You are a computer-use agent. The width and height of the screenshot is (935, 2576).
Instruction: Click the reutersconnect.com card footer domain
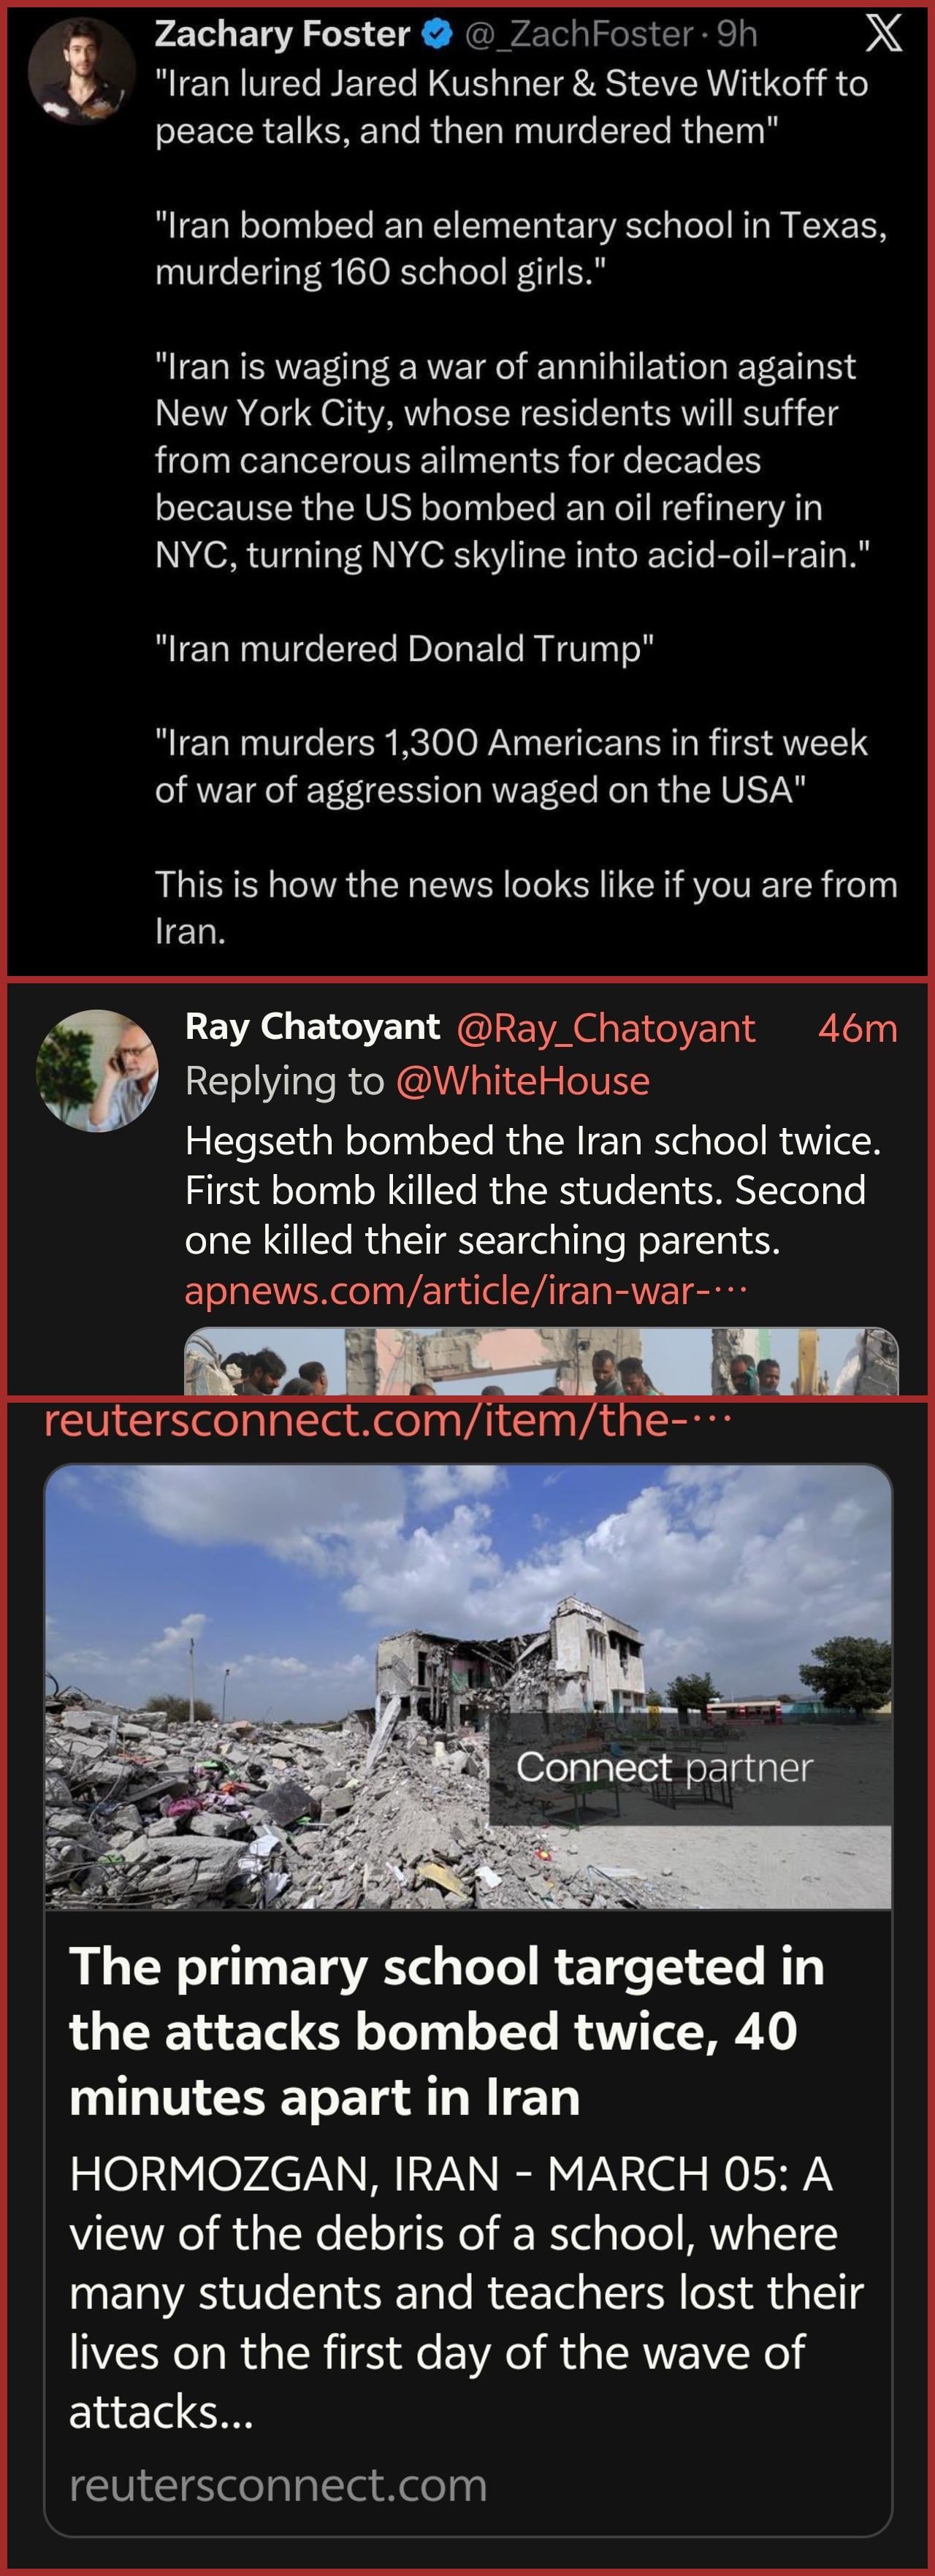(x=278, y=2486)
